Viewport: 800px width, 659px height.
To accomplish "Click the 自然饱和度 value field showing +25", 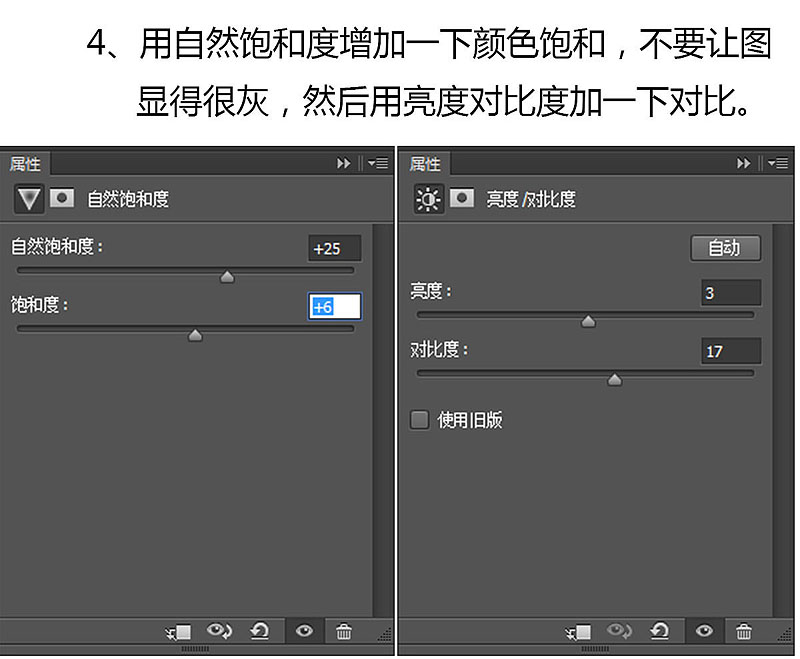I will [x=335, y=248].
